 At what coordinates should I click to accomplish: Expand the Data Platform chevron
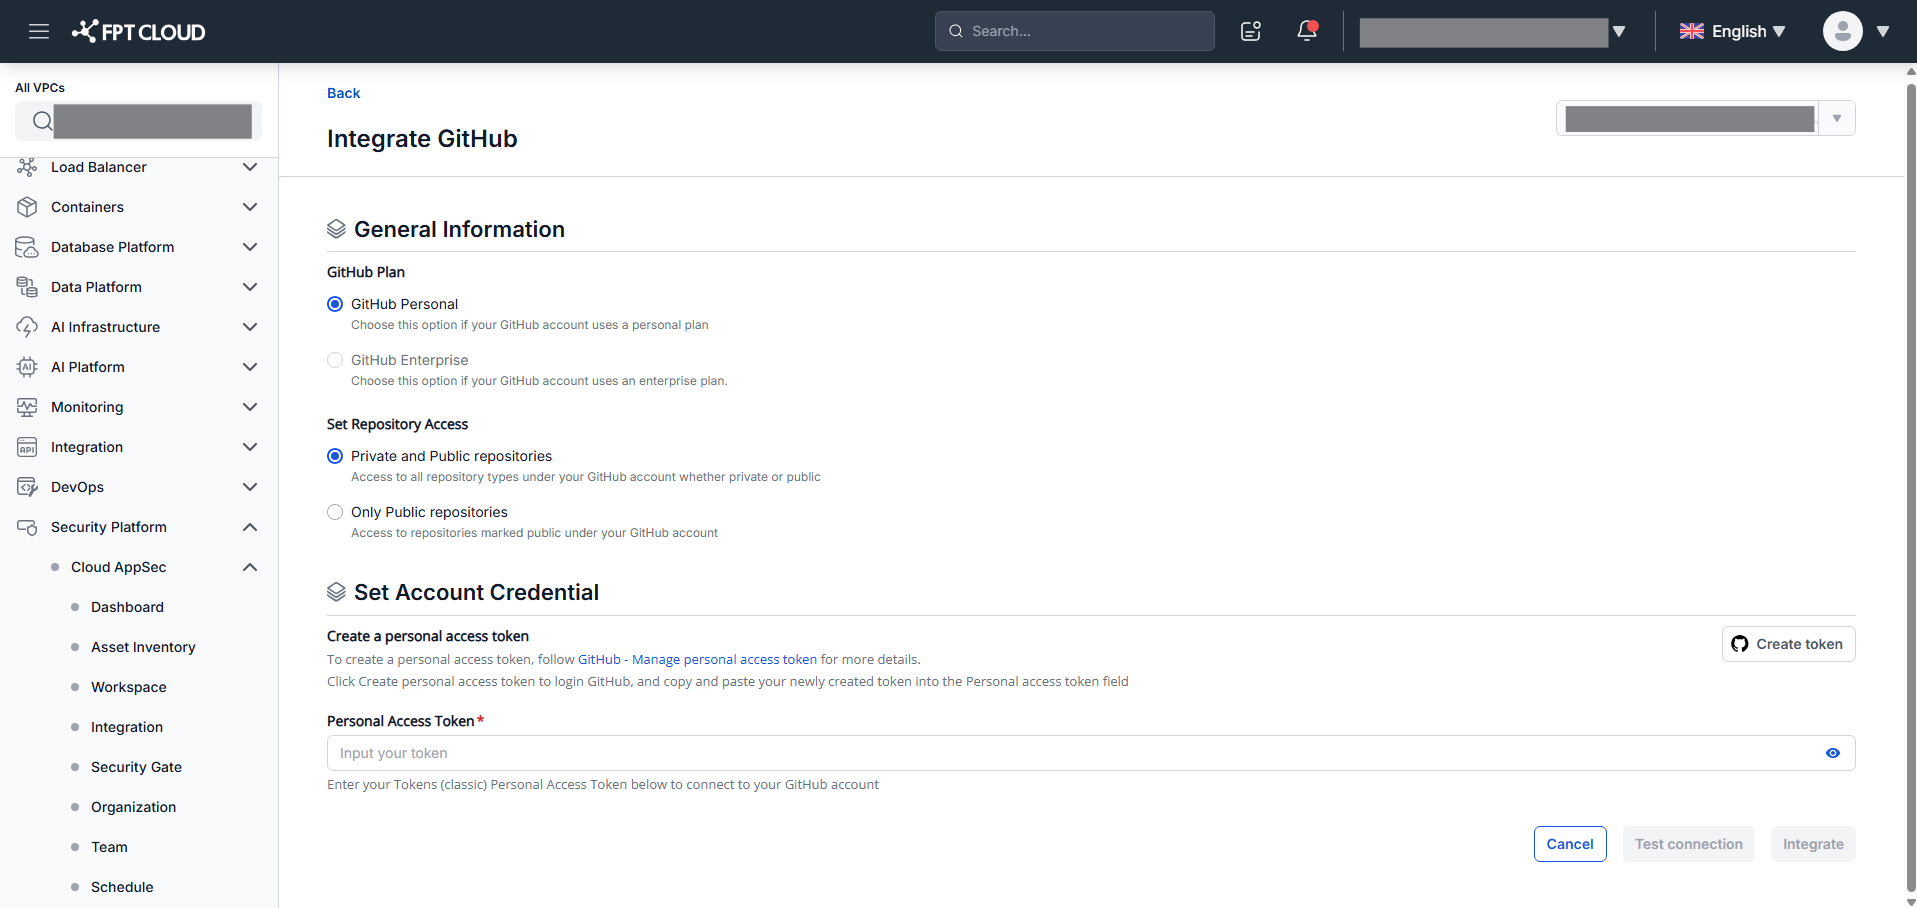coord(250,287)
